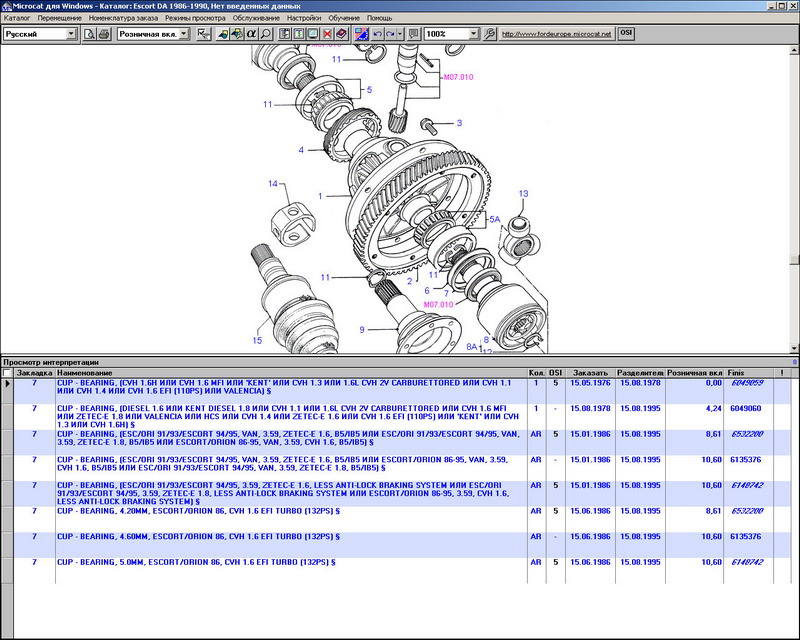This screenshot has width=800, height=640.
Task: Open the Режимы просмотра menu
Action: coord(195,18)
